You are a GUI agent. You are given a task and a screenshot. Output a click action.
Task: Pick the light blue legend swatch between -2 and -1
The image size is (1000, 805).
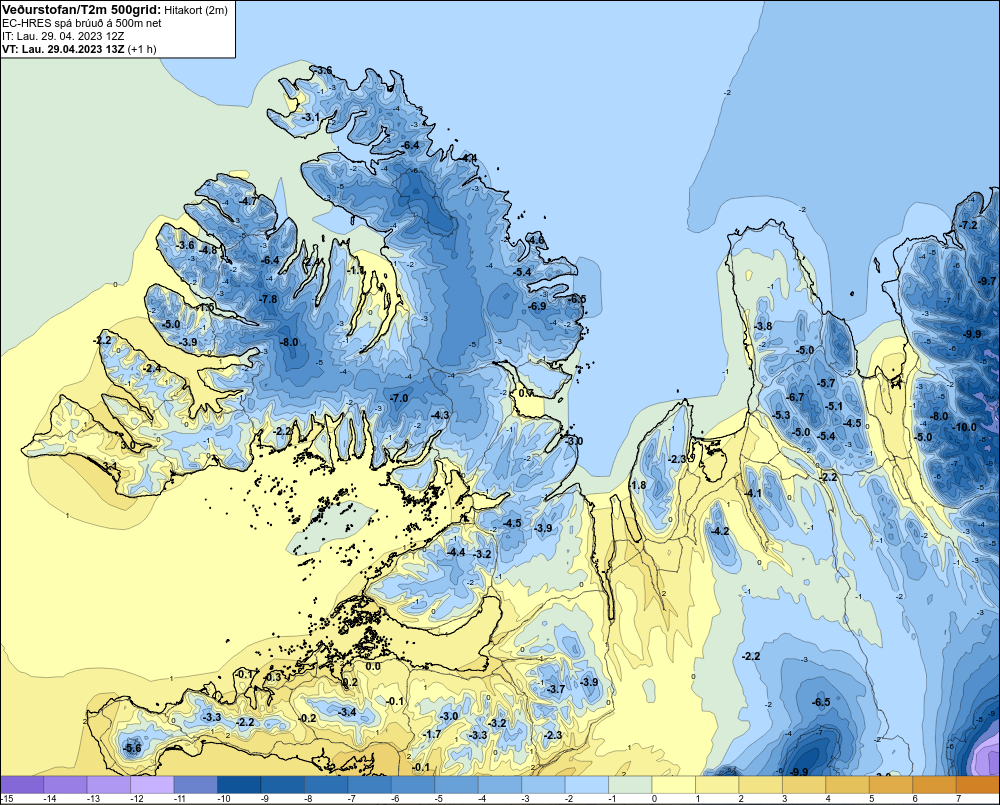coord(587,785)
